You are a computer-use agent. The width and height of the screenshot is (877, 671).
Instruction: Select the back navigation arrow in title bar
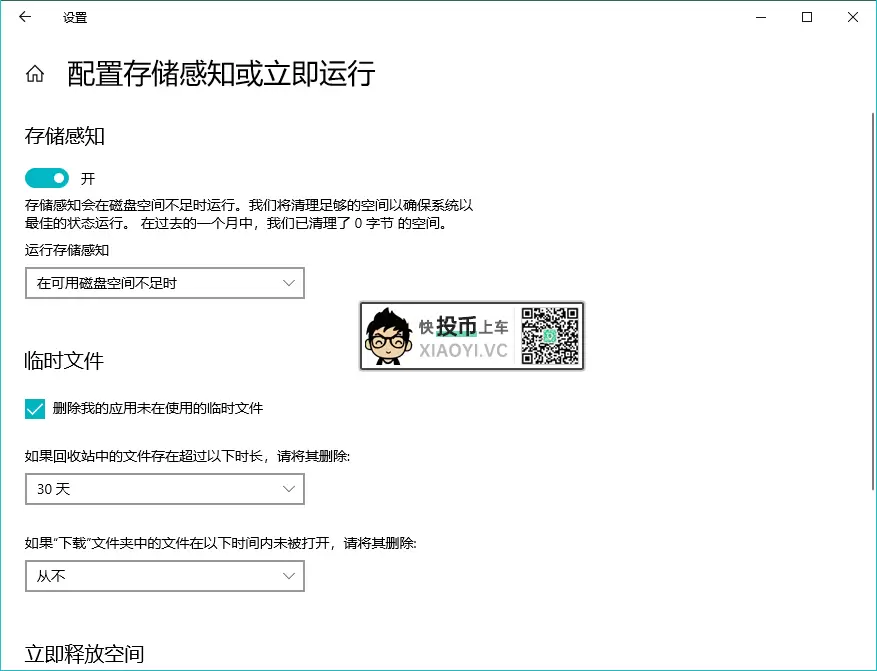[24, 17]
